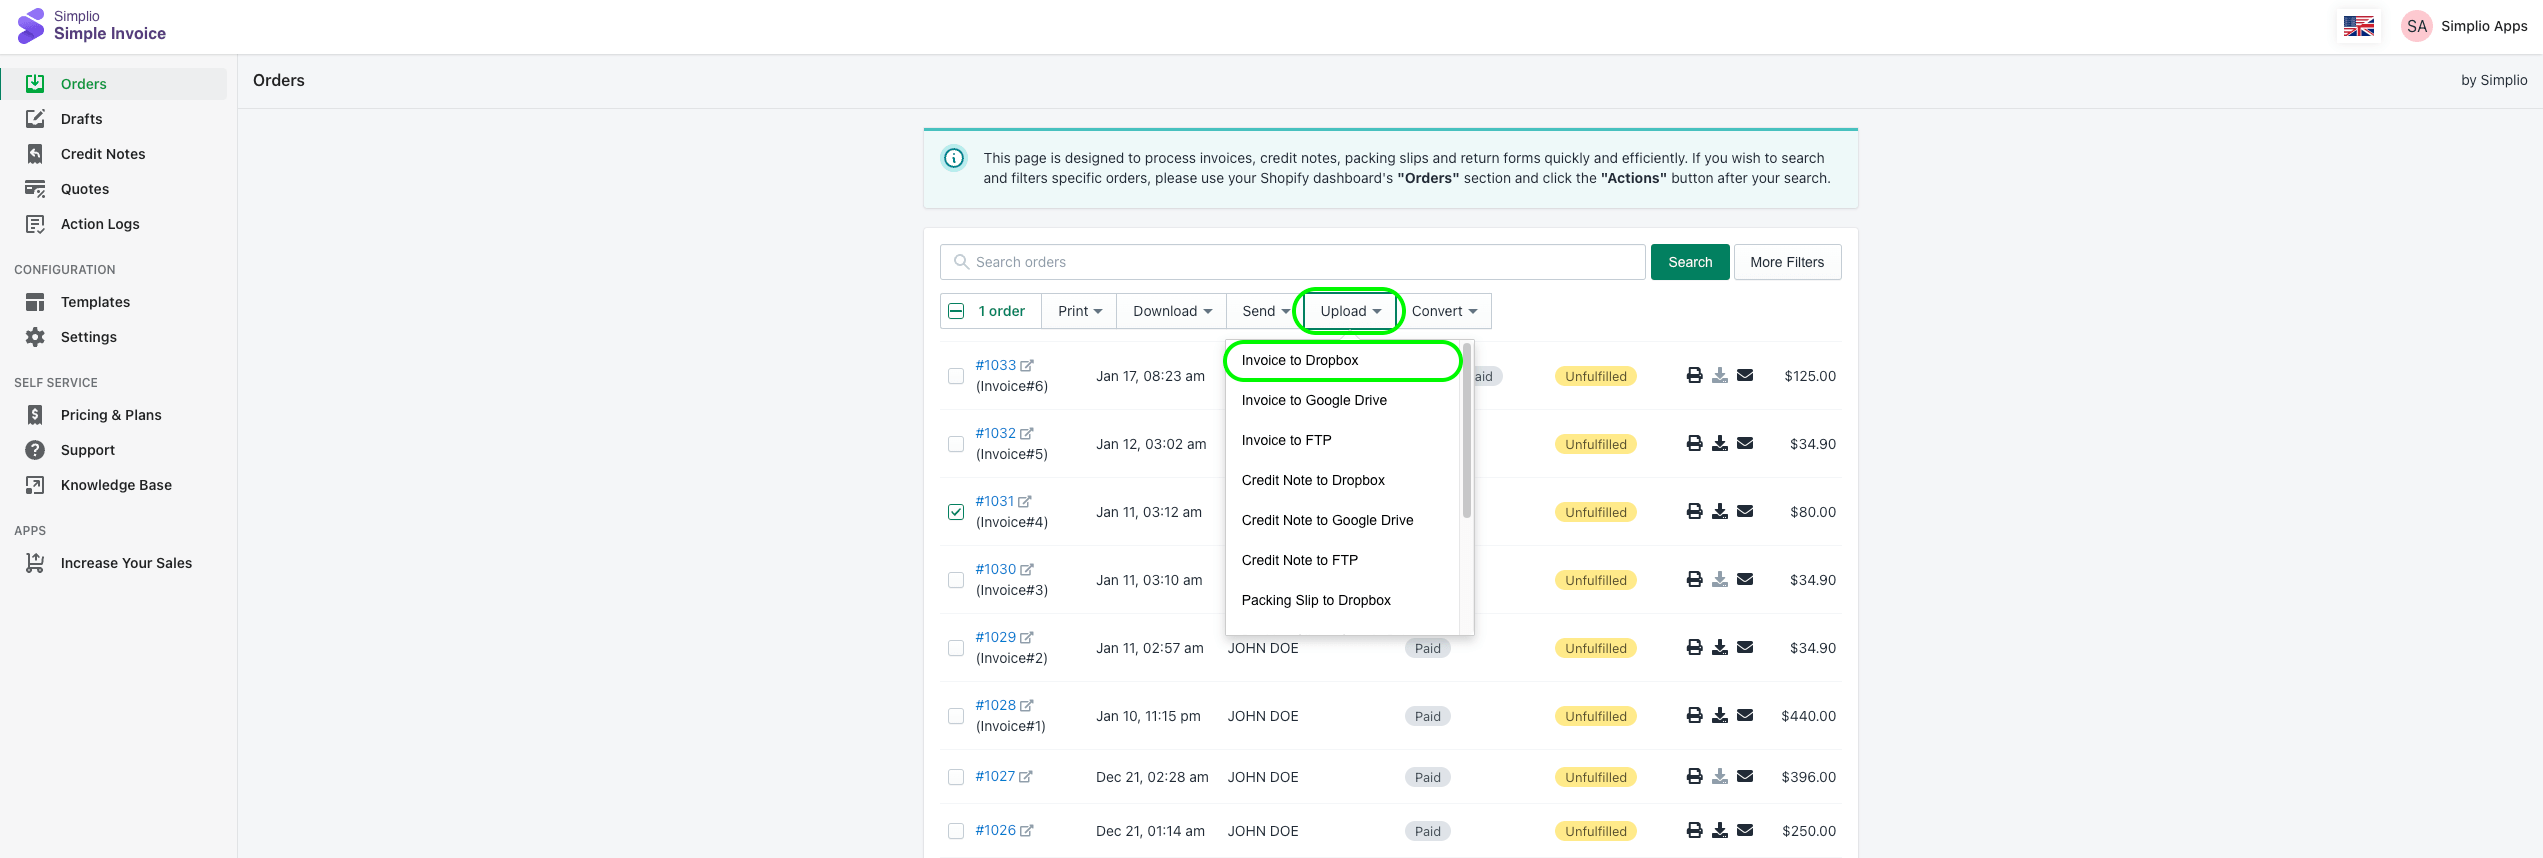Print order #1028 with printer icon
Image resolution: width=2543 pixels, height=858 pixels.
tap(1694, 716)
